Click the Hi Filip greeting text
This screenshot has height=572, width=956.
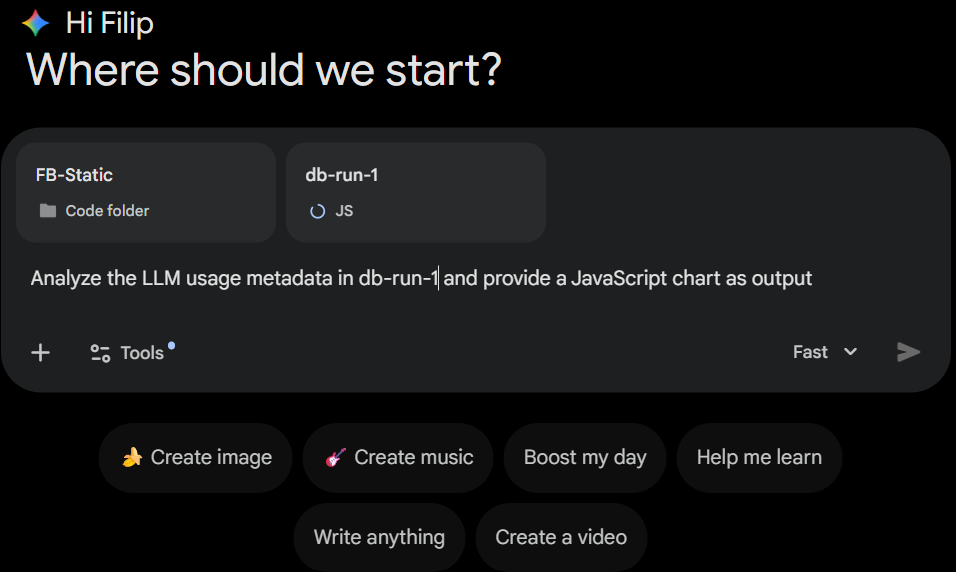tap(109, 22)
